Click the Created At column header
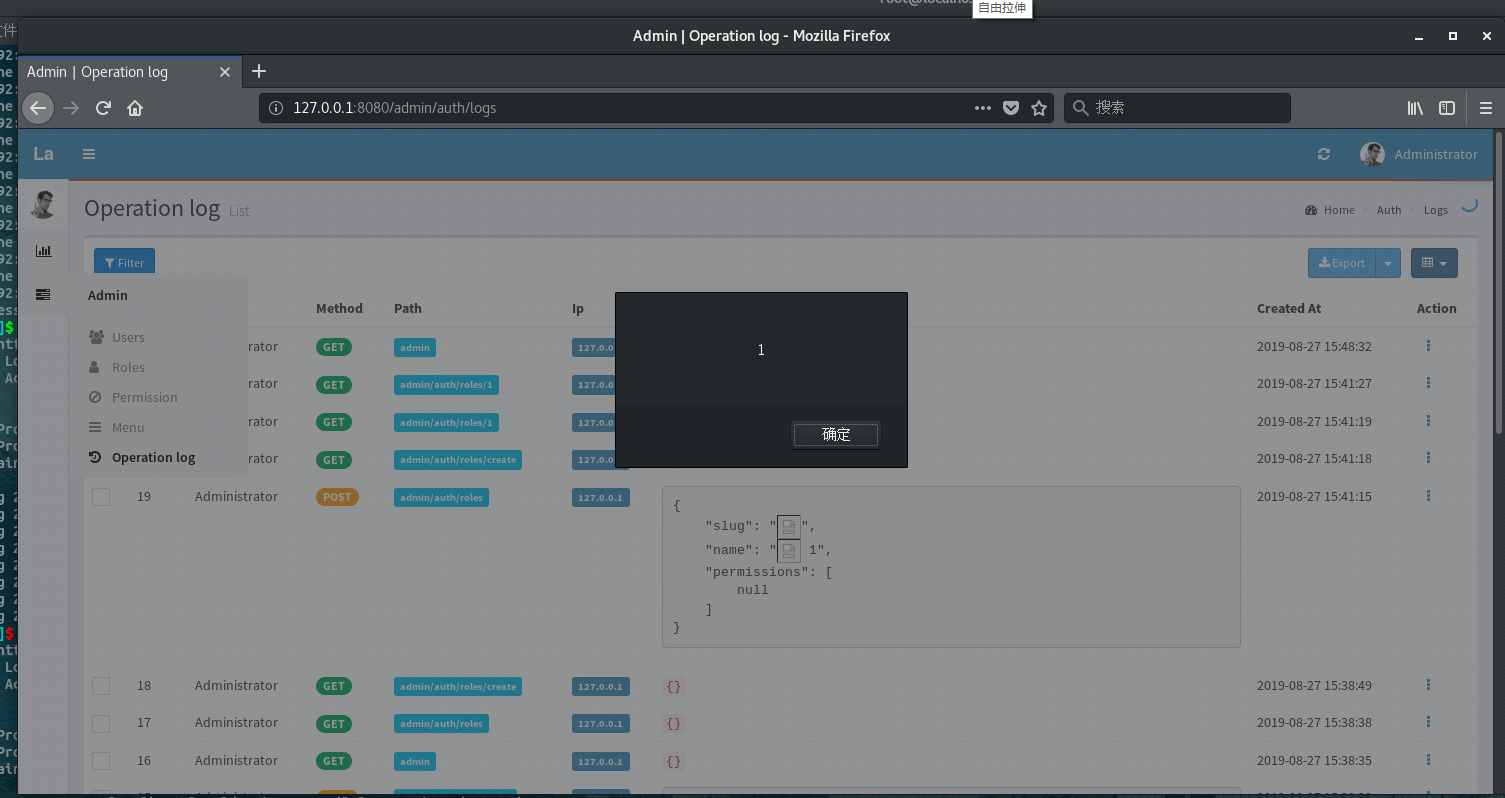This screenshot has height=798, width=1505. click(x=1289, y=308)
